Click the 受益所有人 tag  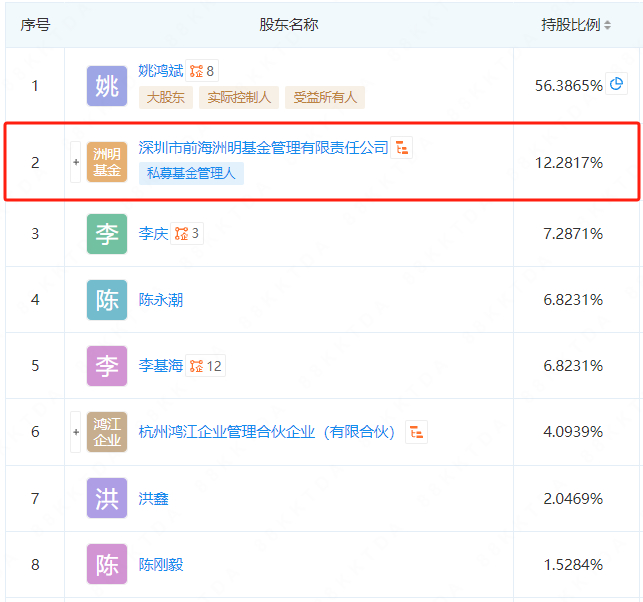[325, 98]
